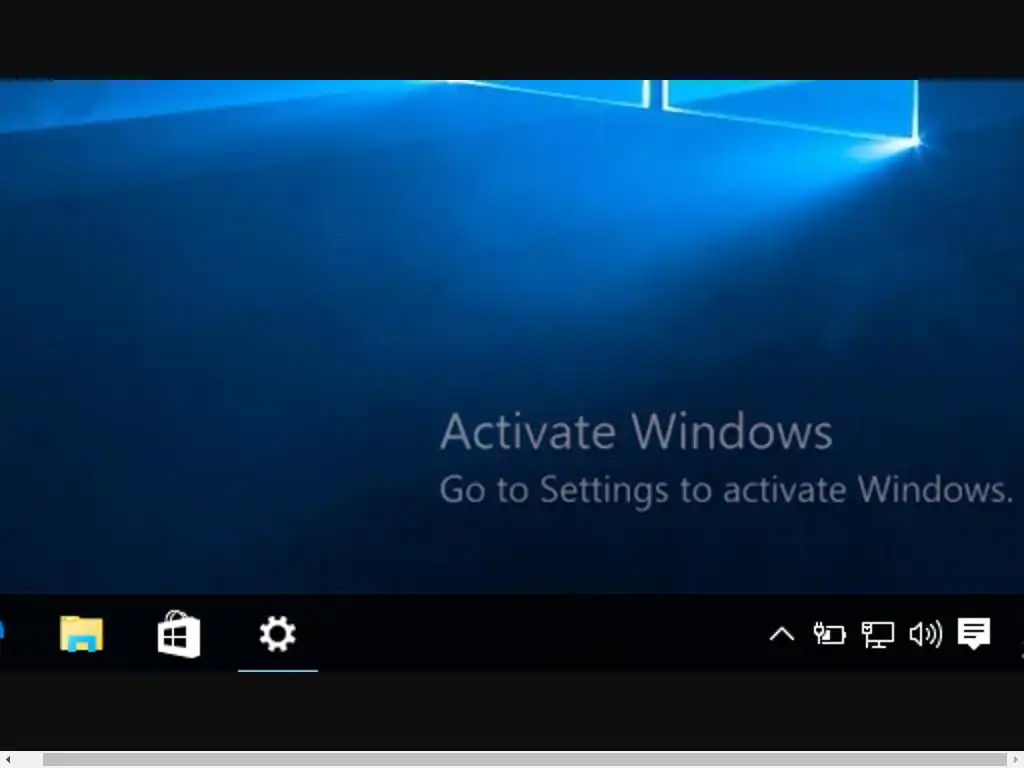Launch the Microsoft Store taskbar icon

pyautogui.click(x=179, y=633)
